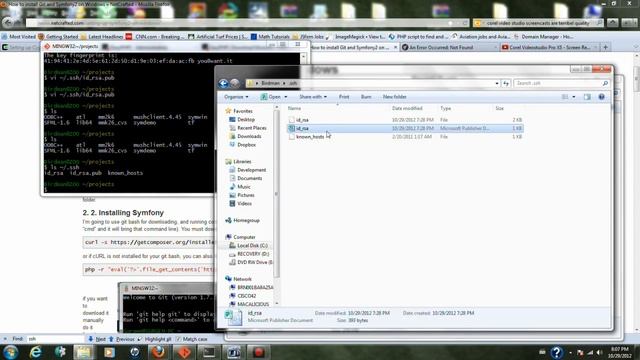The image size is (640, 360).
Task: Open the view options dropdown arrow
Action: point(573,97)
